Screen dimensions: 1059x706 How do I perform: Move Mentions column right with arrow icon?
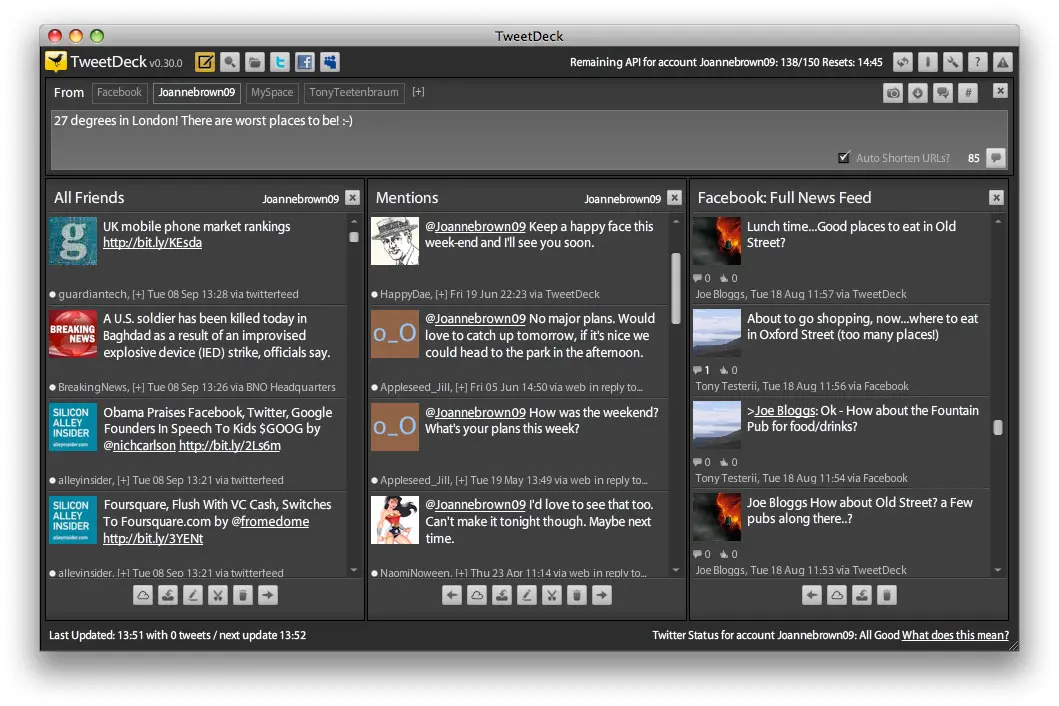click(602, 595)
